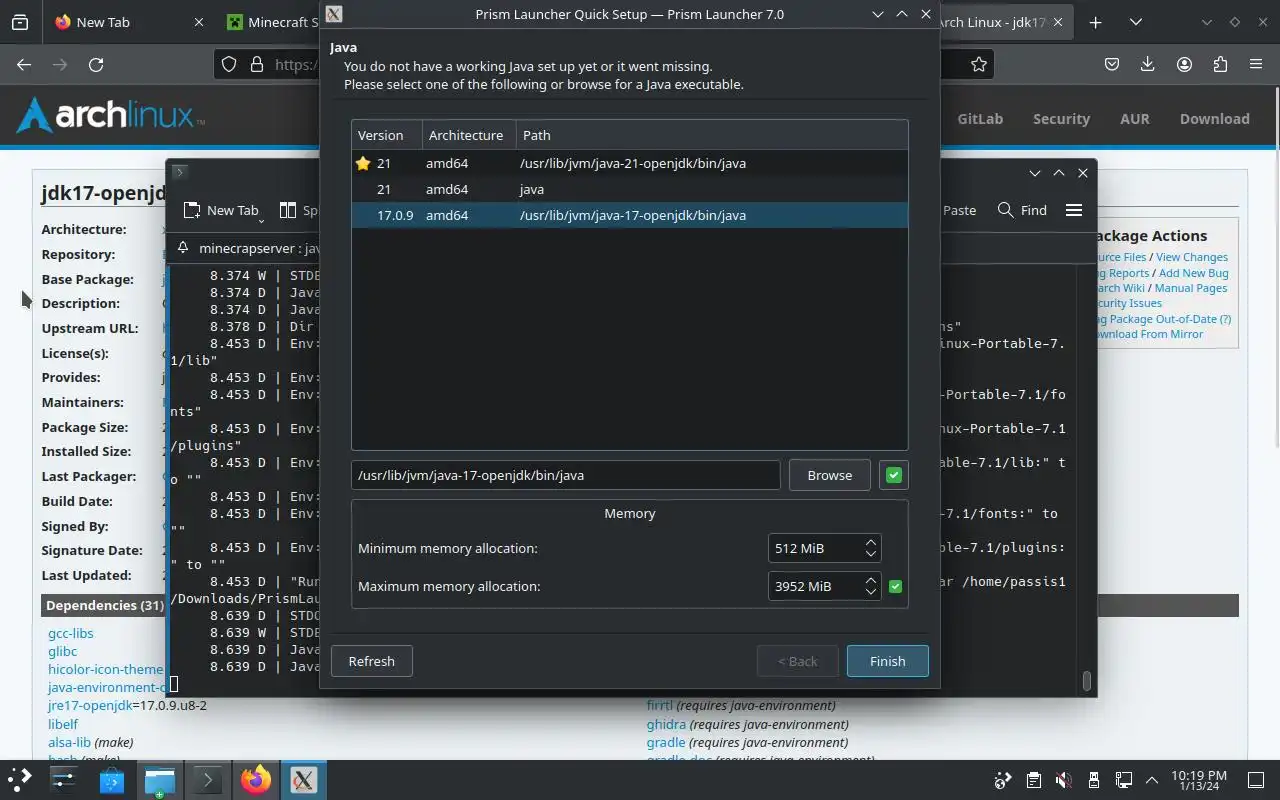Click the Firefox View icon at tab bar start
The height and width of the screenshot is (800, 1280).
coord(19,22)
